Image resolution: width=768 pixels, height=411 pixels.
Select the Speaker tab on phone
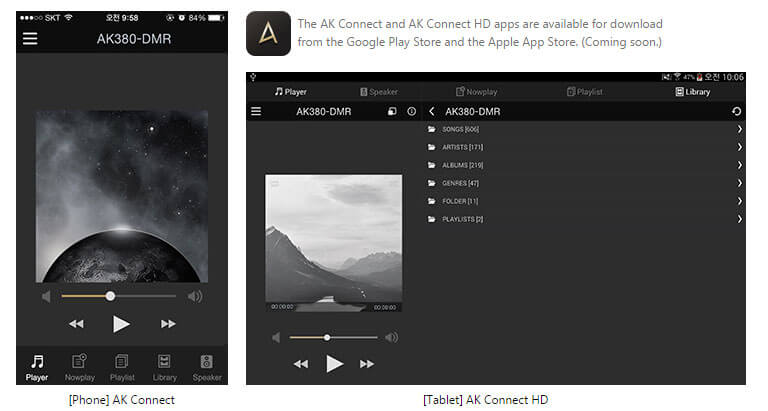click(207, 367)
